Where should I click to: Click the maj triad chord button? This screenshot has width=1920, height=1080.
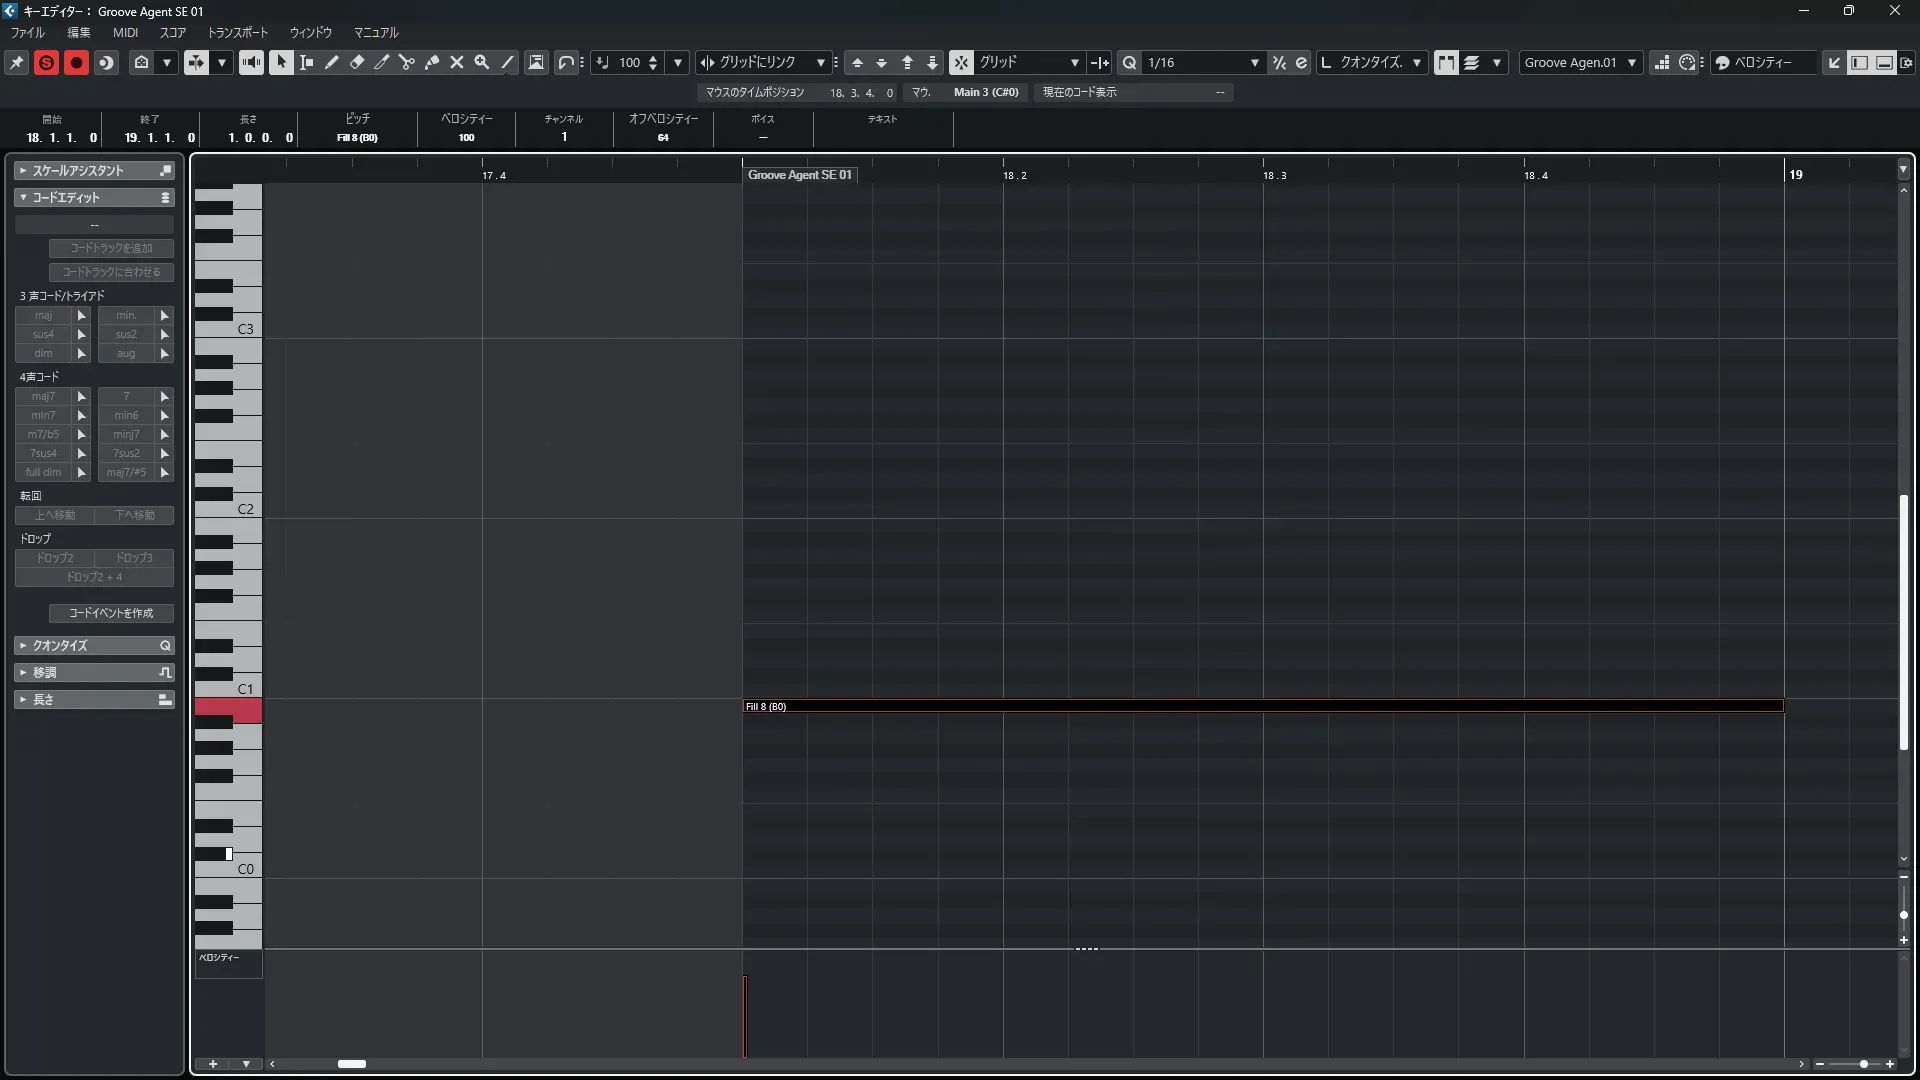[43, 315]
